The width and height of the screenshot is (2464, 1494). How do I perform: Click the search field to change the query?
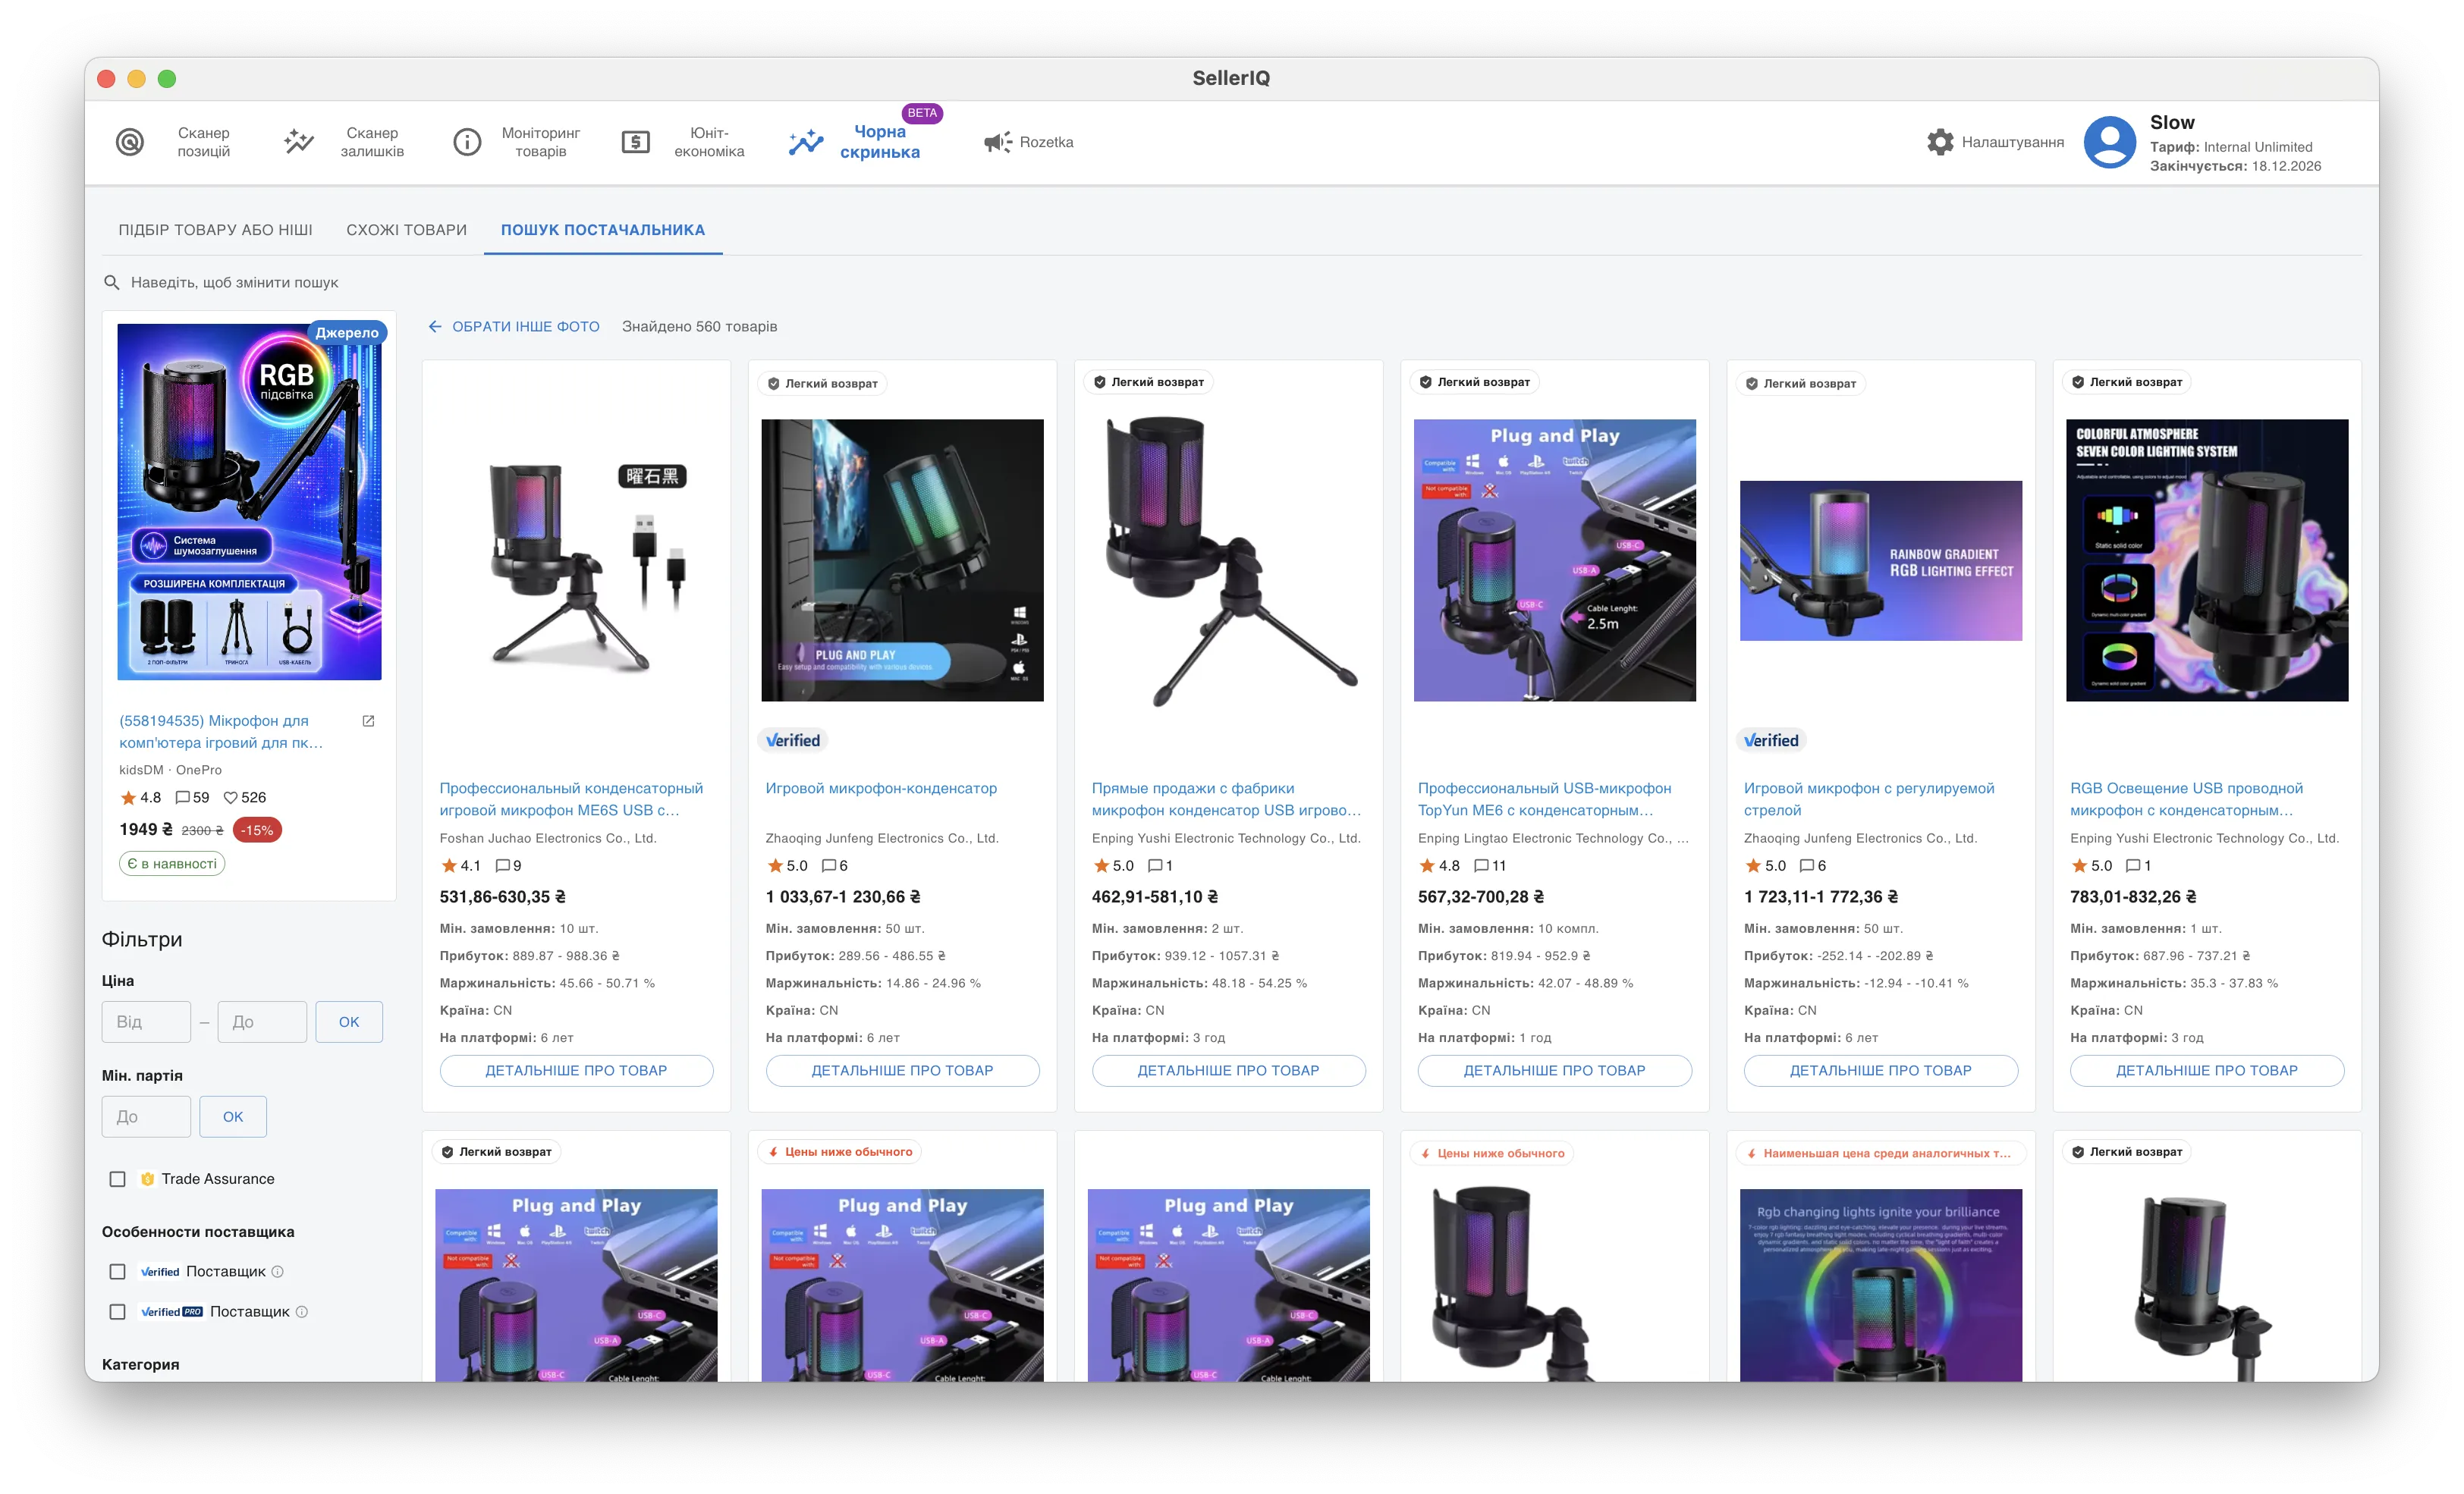pyautogui.click(x=235, y=283)
